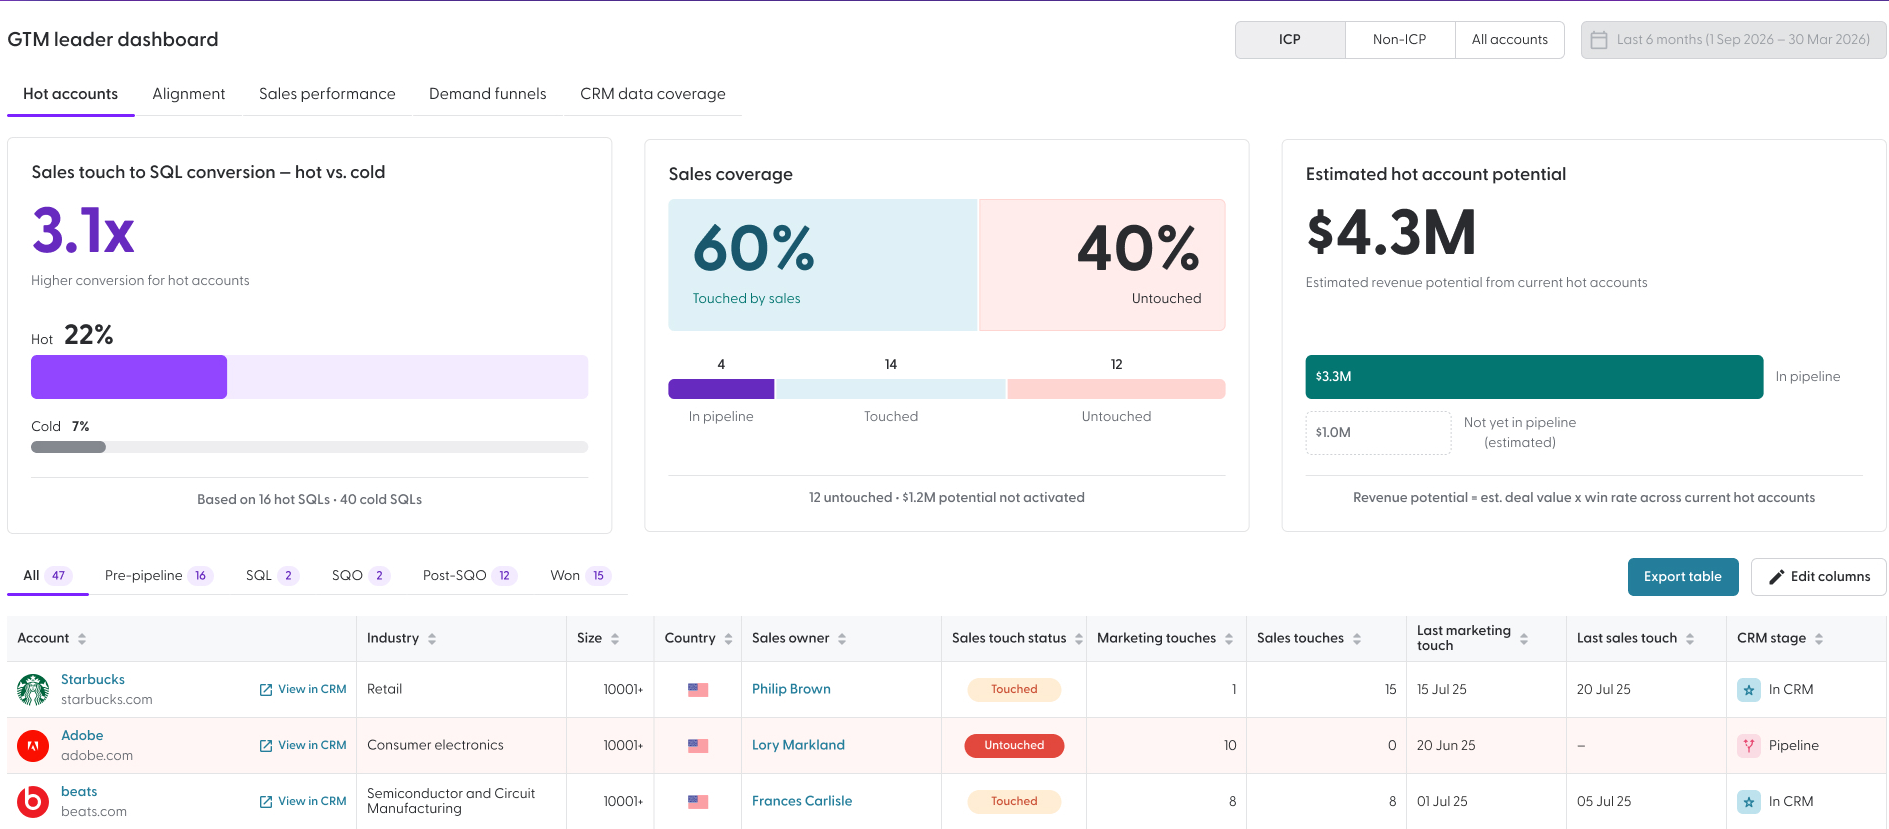1889x829 pixels.
Task: Click the 60% Touched by sales tile
Action: (823, 265)
